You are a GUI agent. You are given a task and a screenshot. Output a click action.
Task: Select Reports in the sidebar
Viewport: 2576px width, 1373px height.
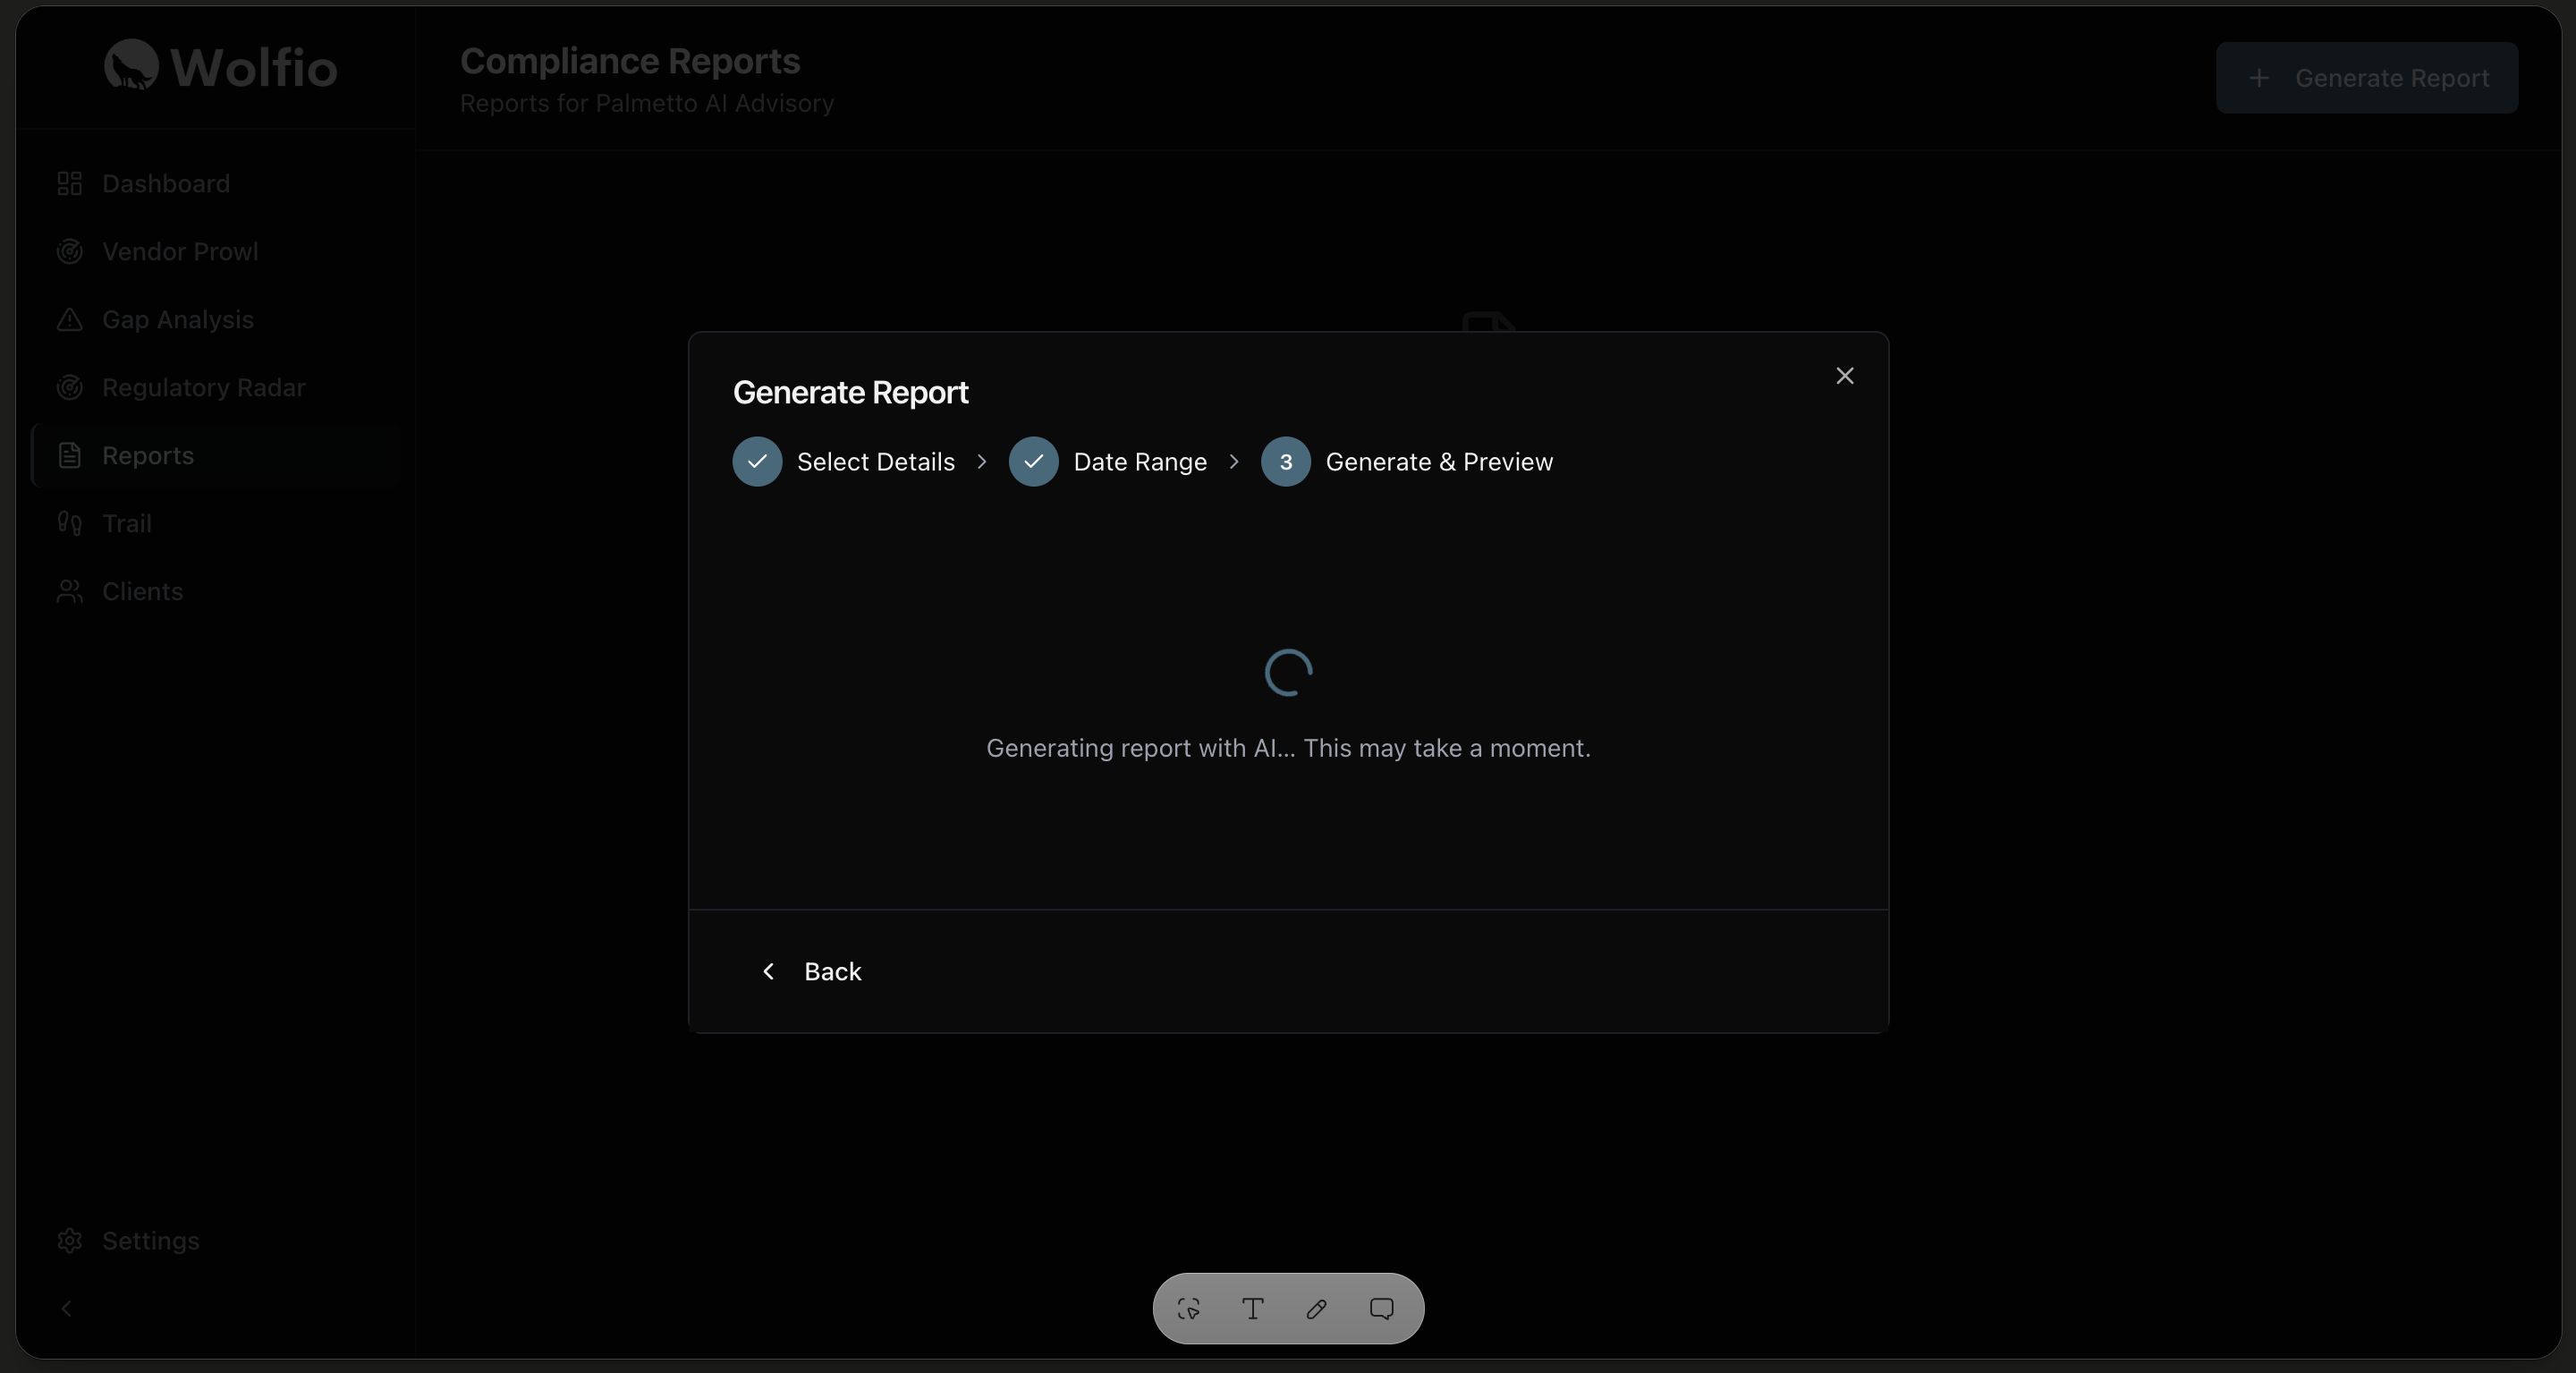(215, 456)
